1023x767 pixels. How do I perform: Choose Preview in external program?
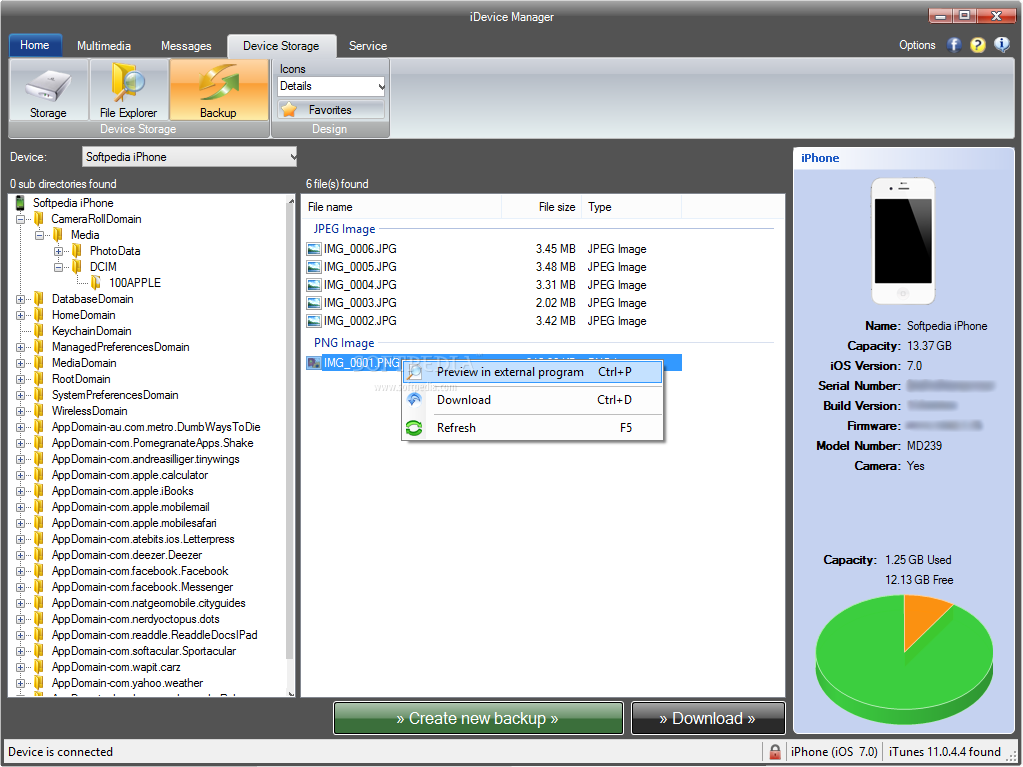532,372
